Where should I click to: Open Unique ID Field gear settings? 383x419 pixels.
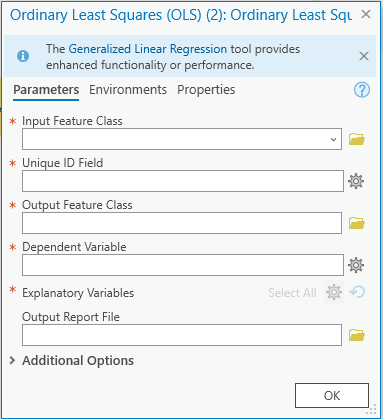coord(356,181)
